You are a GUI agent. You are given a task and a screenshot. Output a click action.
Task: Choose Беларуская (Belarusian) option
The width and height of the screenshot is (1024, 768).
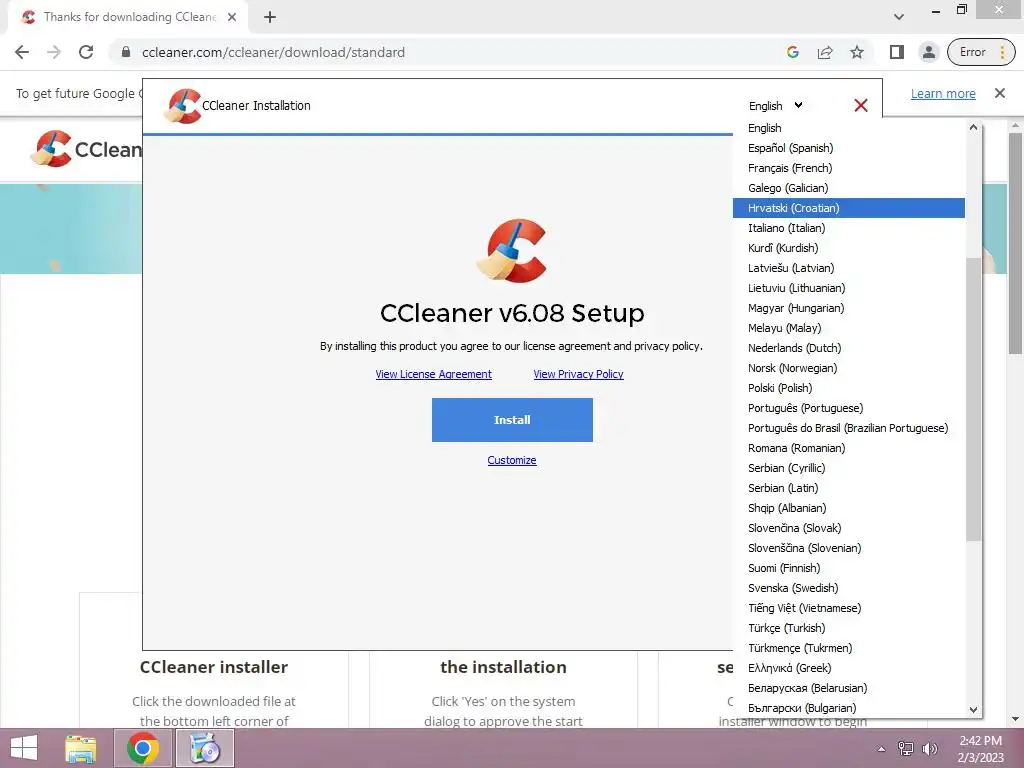[x=848, y=688]
